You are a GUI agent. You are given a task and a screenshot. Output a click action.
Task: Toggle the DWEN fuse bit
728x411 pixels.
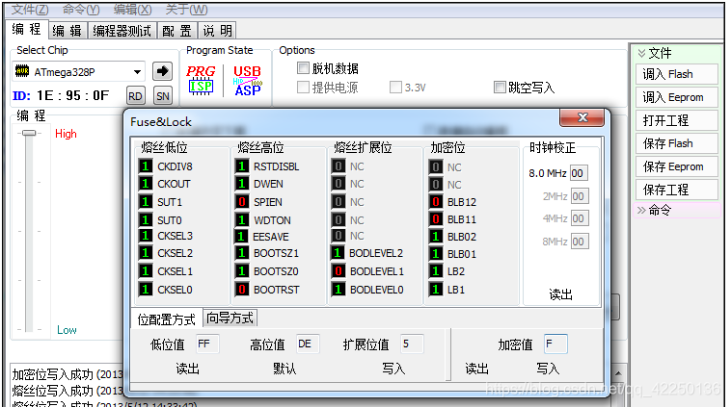click(x=241, y=184)
